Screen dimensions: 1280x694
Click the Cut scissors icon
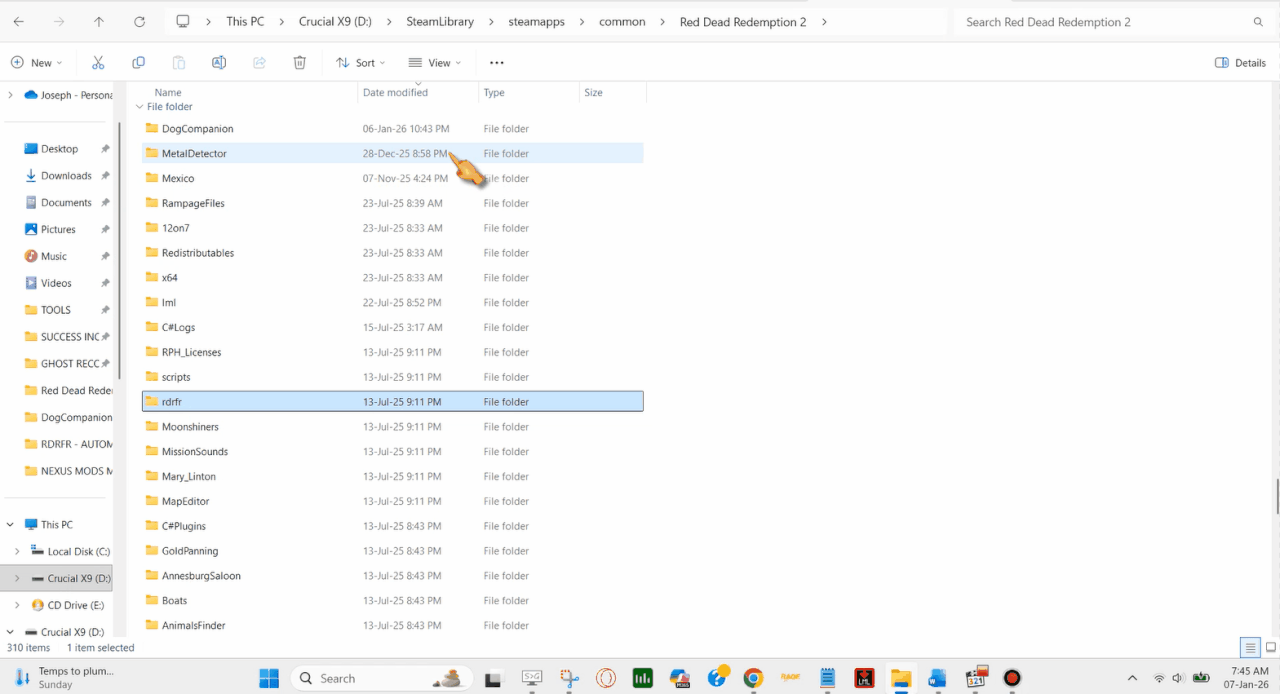[x=98, y=62]
